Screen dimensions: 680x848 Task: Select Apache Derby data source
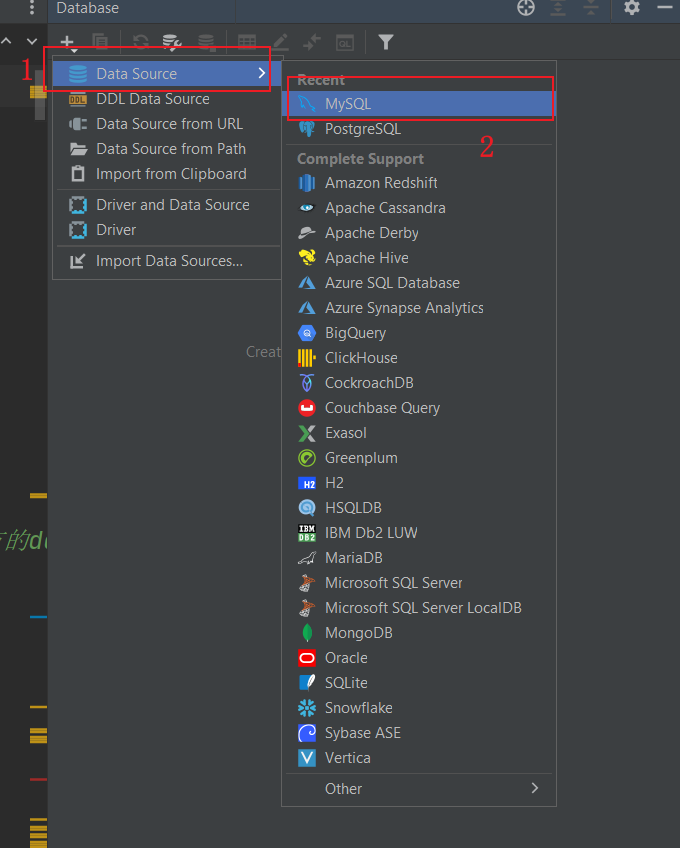(x=419, y=233)
